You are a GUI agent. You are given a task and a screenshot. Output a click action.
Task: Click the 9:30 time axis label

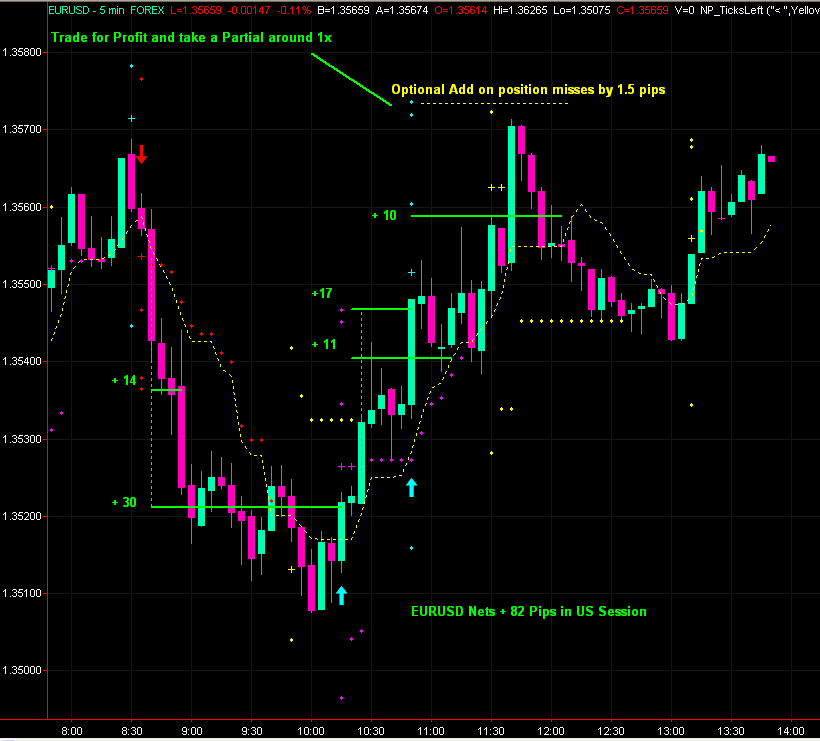(x=252, y=731)
